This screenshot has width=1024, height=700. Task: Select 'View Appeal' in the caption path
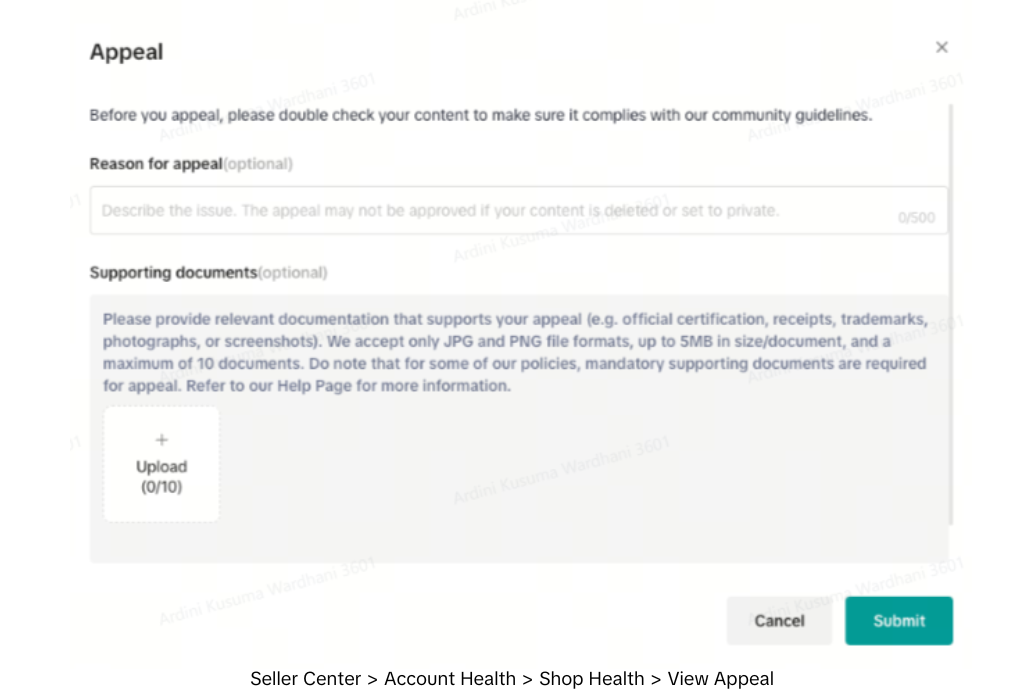coord(720,679)
